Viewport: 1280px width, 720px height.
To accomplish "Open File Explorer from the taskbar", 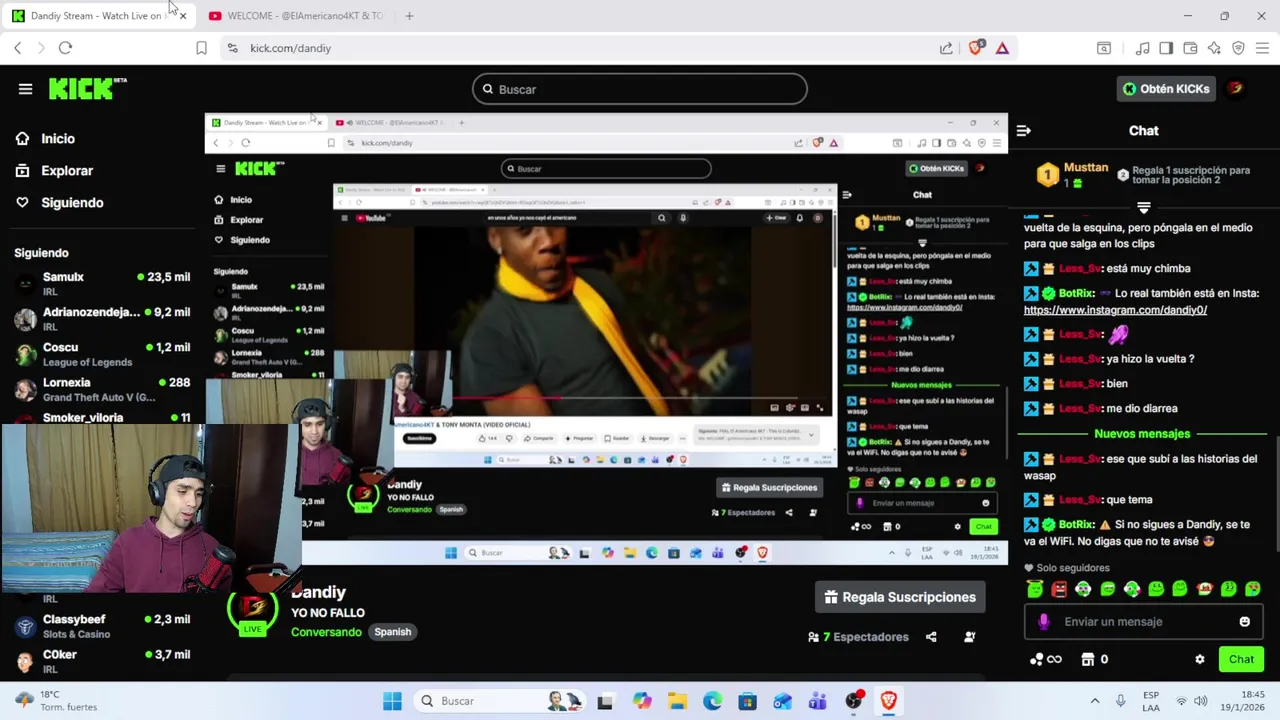I will pos(677,701).
